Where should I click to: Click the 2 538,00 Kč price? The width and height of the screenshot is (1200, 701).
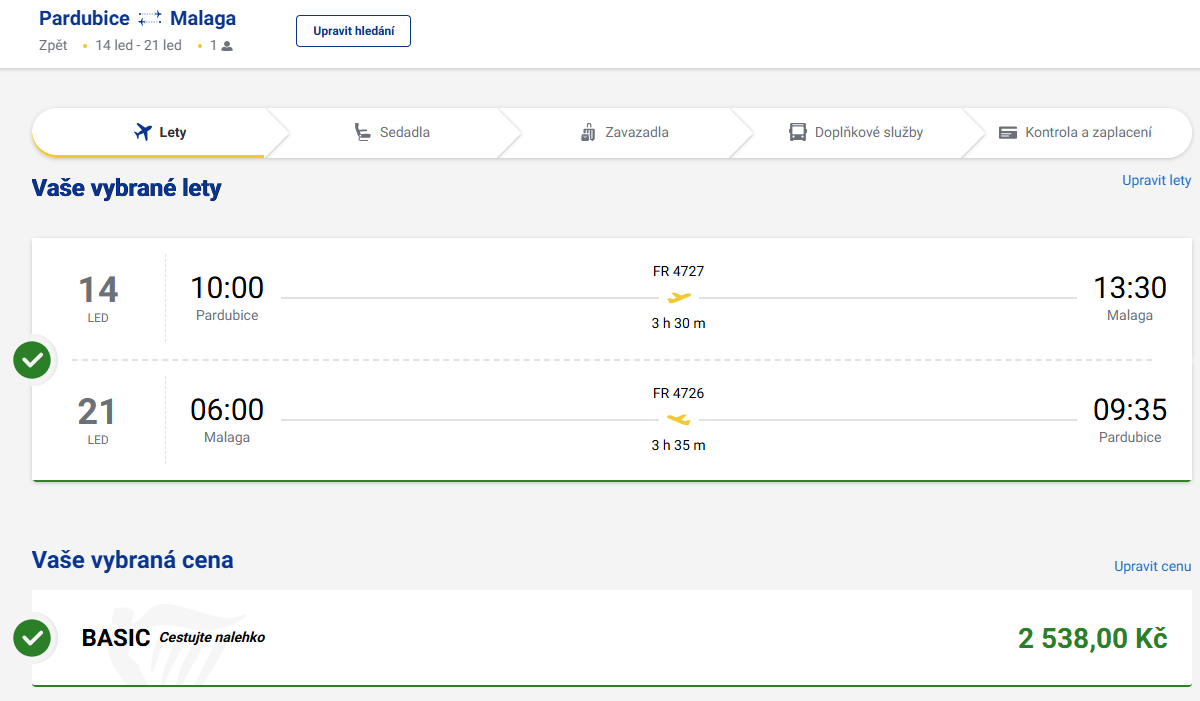click(1092, 638)
